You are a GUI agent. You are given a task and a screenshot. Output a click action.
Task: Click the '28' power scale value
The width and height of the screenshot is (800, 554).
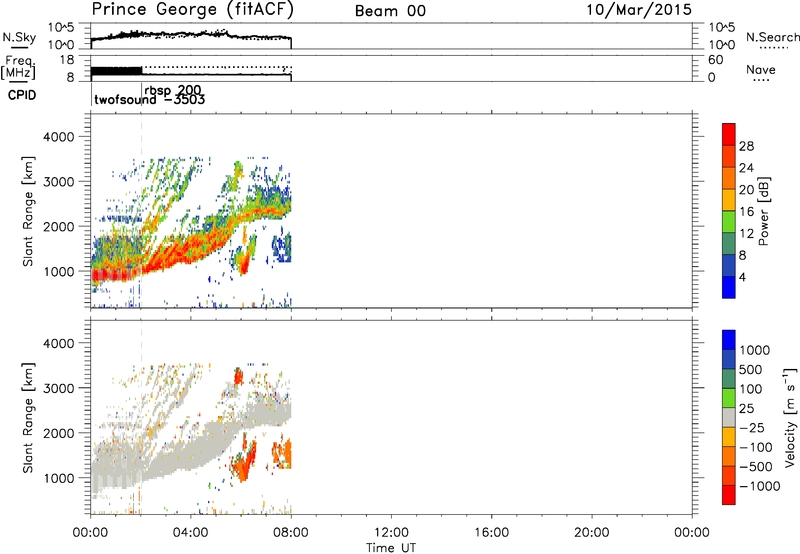point(746,146)
